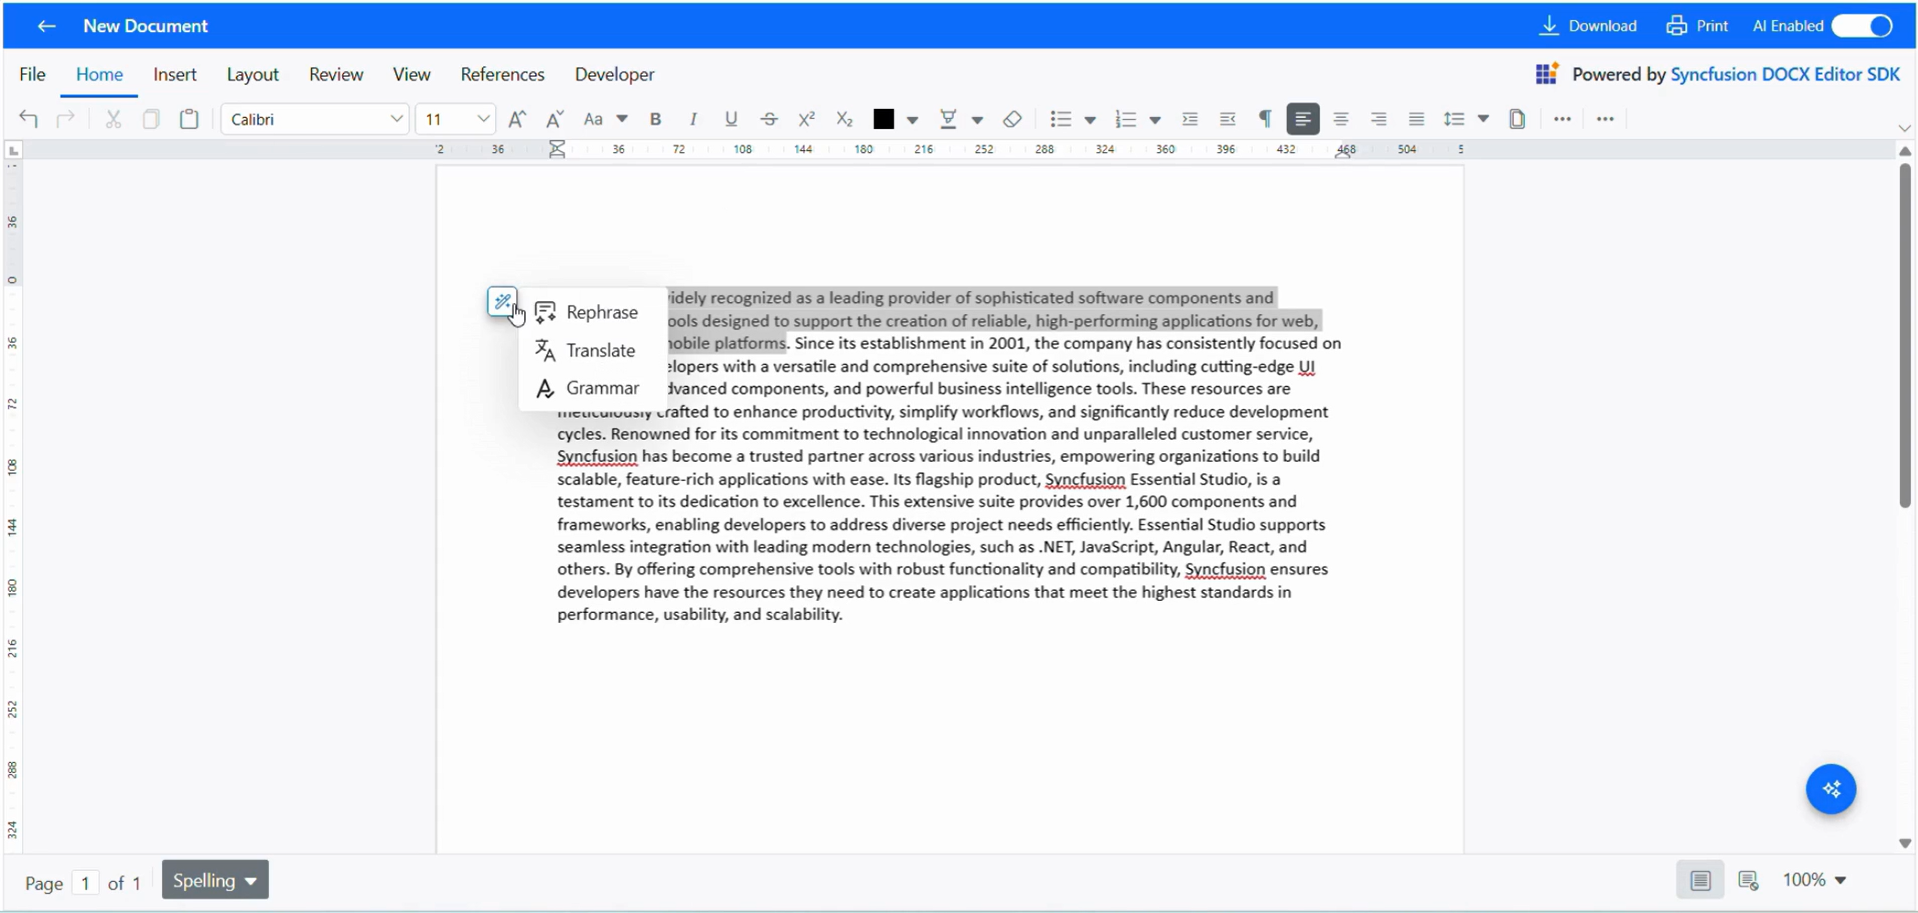
Task: Click the Undo arrow icon
Action: coord(29,119)
